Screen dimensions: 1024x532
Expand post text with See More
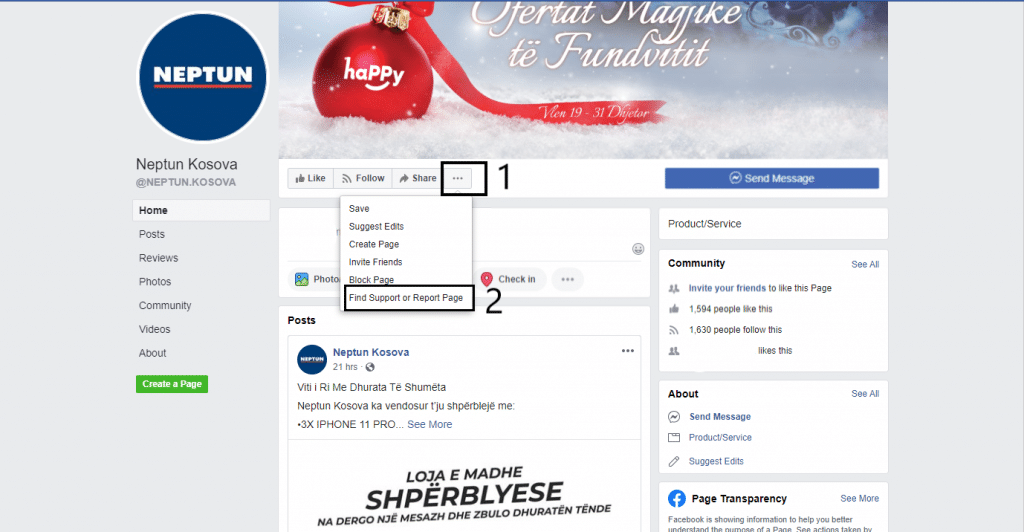pos(430,424)
